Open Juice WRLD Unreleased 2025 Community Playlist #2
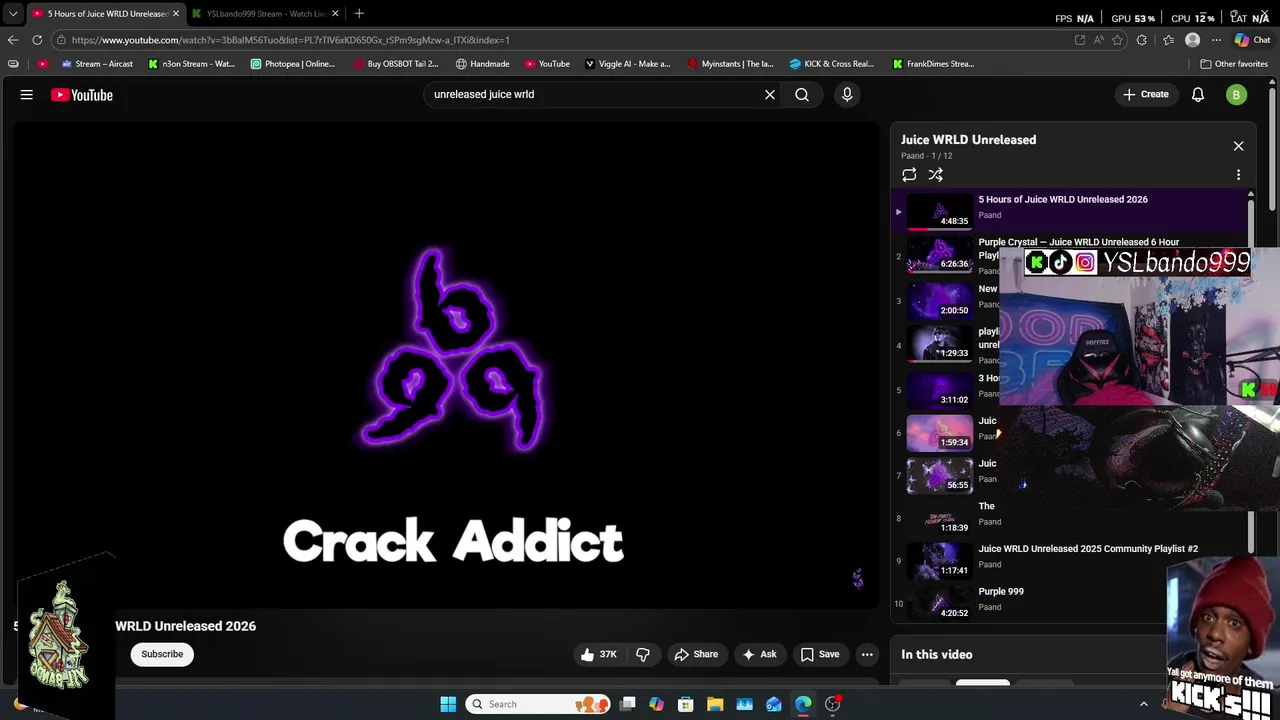Screen dimensions: 1280x720 (1088, 549)
